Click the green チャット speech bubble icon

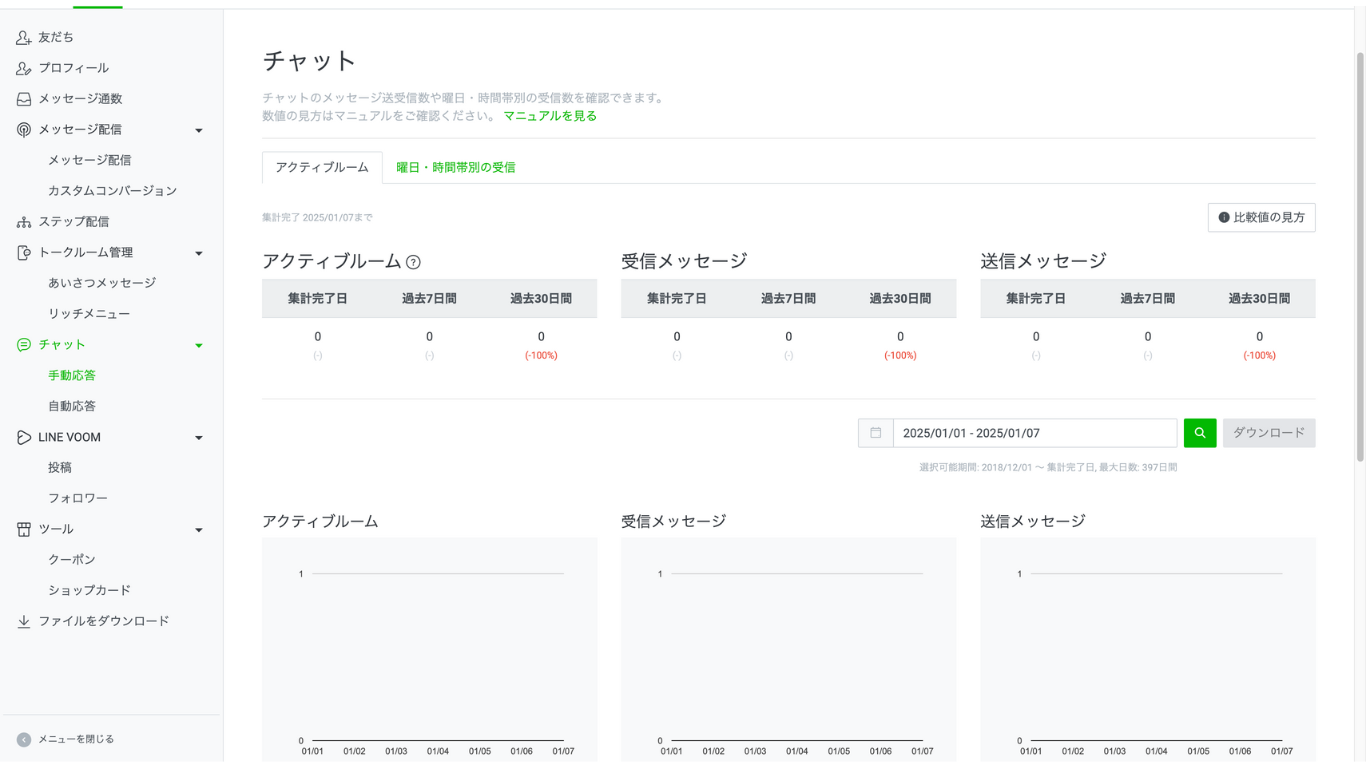pos(24,345)
